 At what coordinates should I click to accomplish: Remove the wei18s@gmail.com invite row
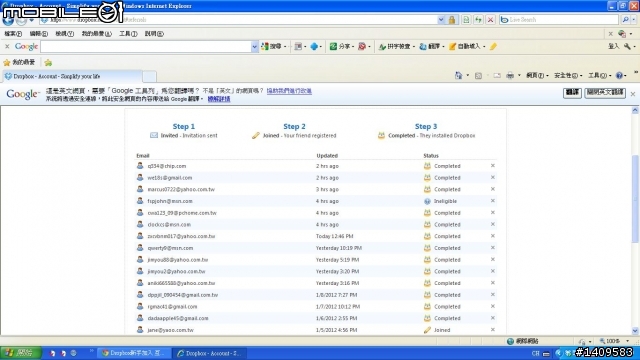493,178
